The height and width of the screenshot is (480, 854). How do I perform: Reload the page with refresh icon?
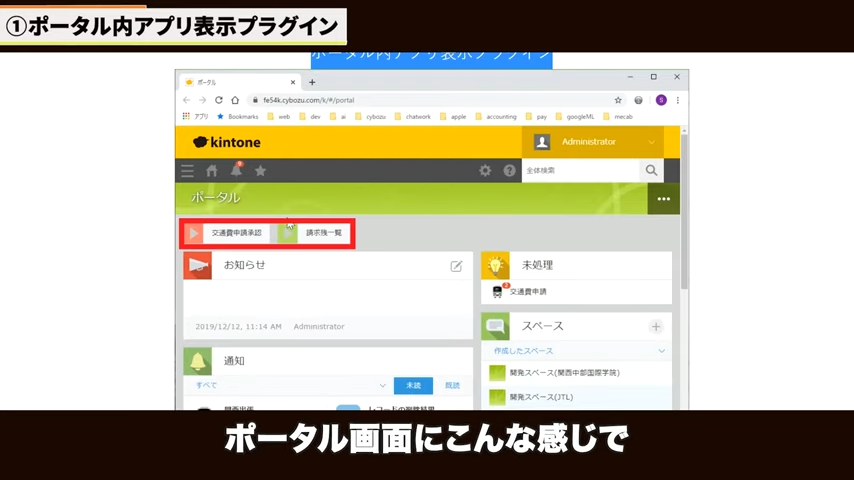[219, 100]
